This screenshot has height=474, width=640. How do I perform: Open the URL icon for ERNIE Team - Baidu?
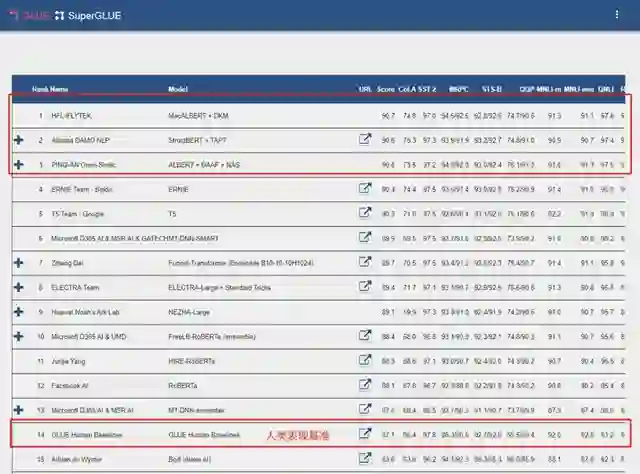tap(365, 188)
